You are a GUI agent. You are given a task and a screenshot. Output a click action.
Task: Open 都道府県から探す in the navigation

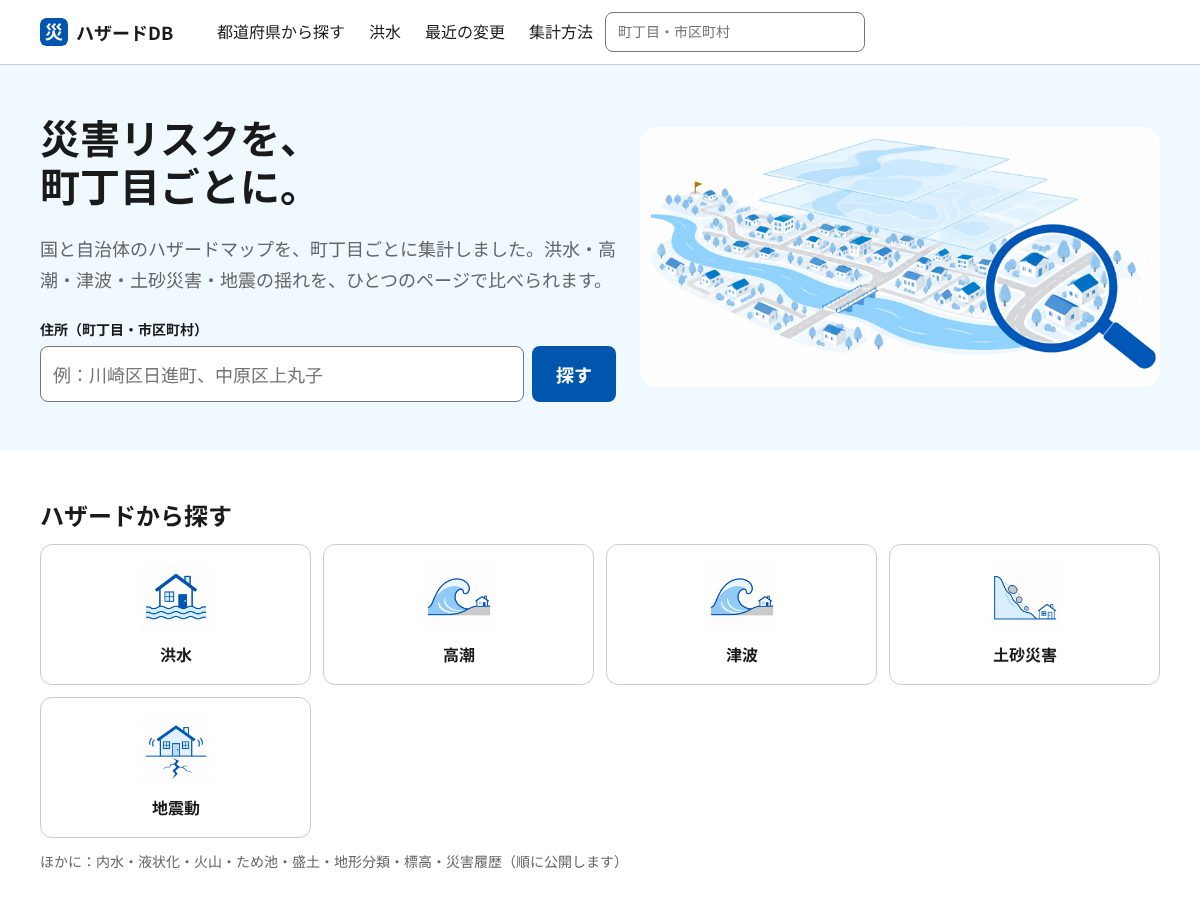[281, 32]
